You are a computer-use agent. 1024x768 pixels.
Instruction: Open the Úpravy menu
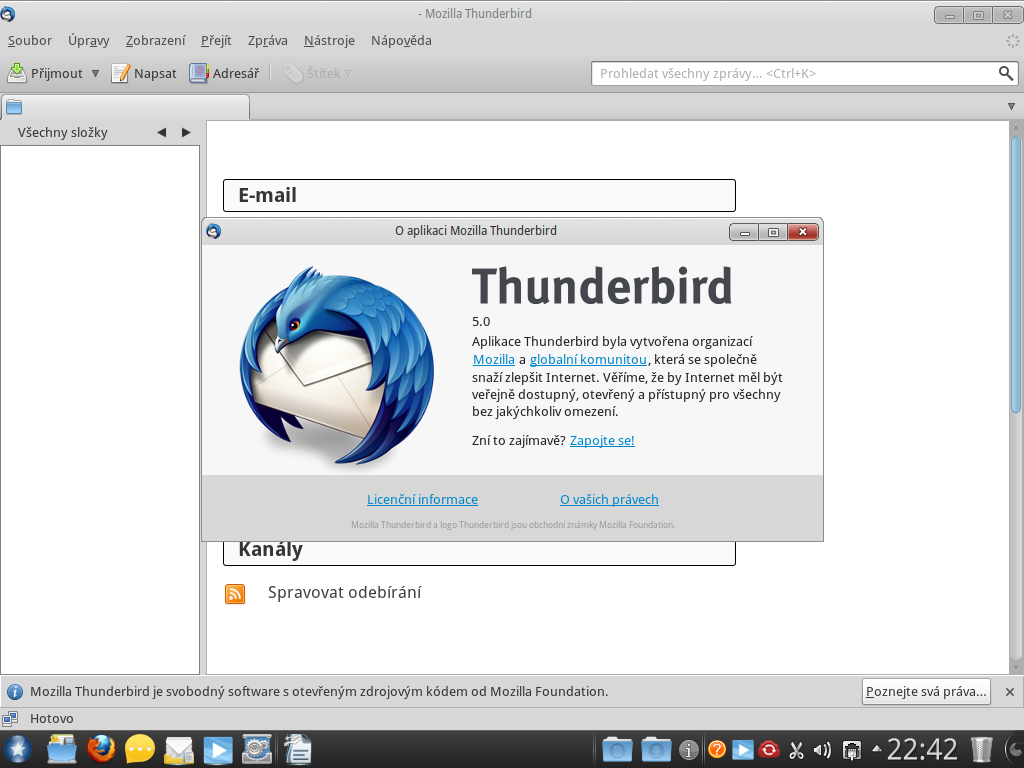[x=89, y=40]
